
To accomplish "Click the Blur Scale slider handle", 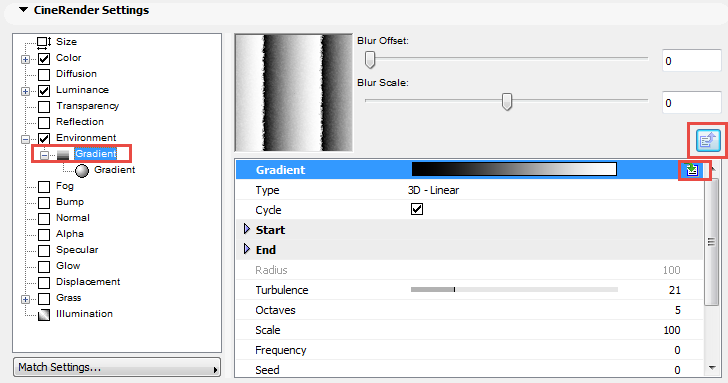I will tap(507, 101).
